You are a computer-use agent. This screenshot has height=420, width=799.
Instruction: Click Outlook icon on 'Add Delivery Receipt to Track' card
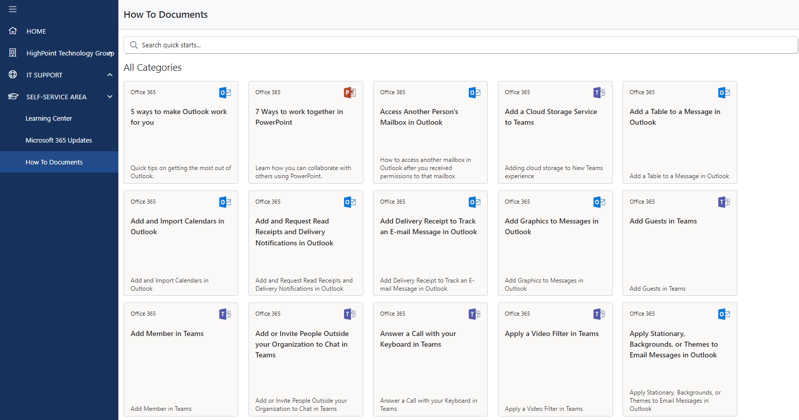coord(474,202)
